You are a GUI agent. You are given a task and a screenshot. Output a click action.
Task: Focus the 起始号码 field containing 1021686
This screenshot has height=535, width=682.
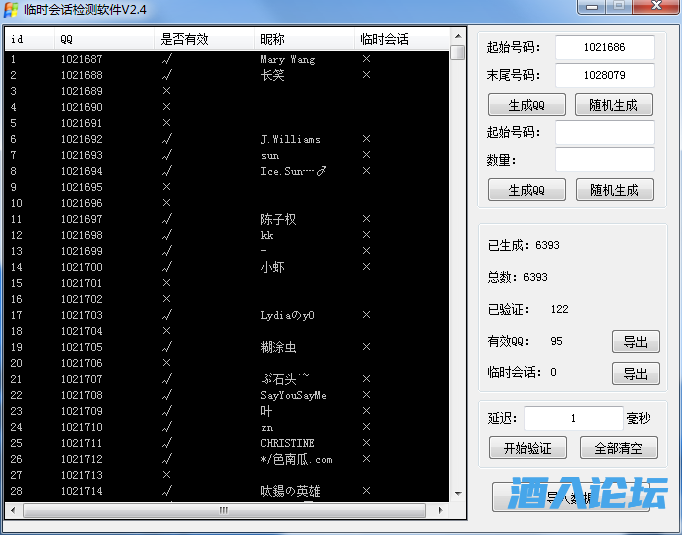click(x=604, y=47)
